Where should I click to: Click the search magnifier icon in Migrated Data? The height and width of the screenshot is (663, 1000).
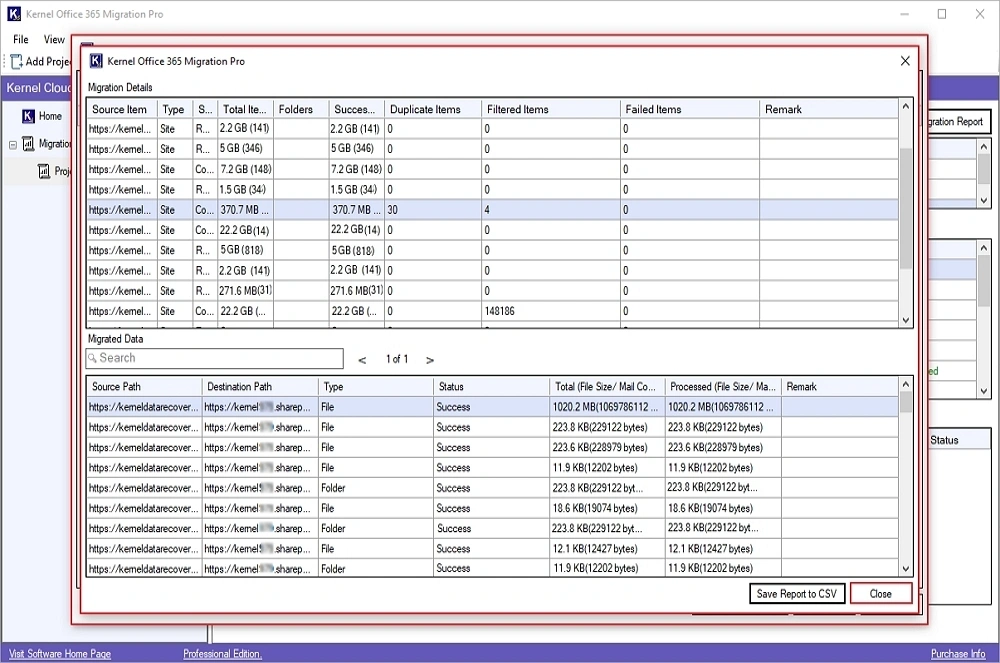(92, 358)
